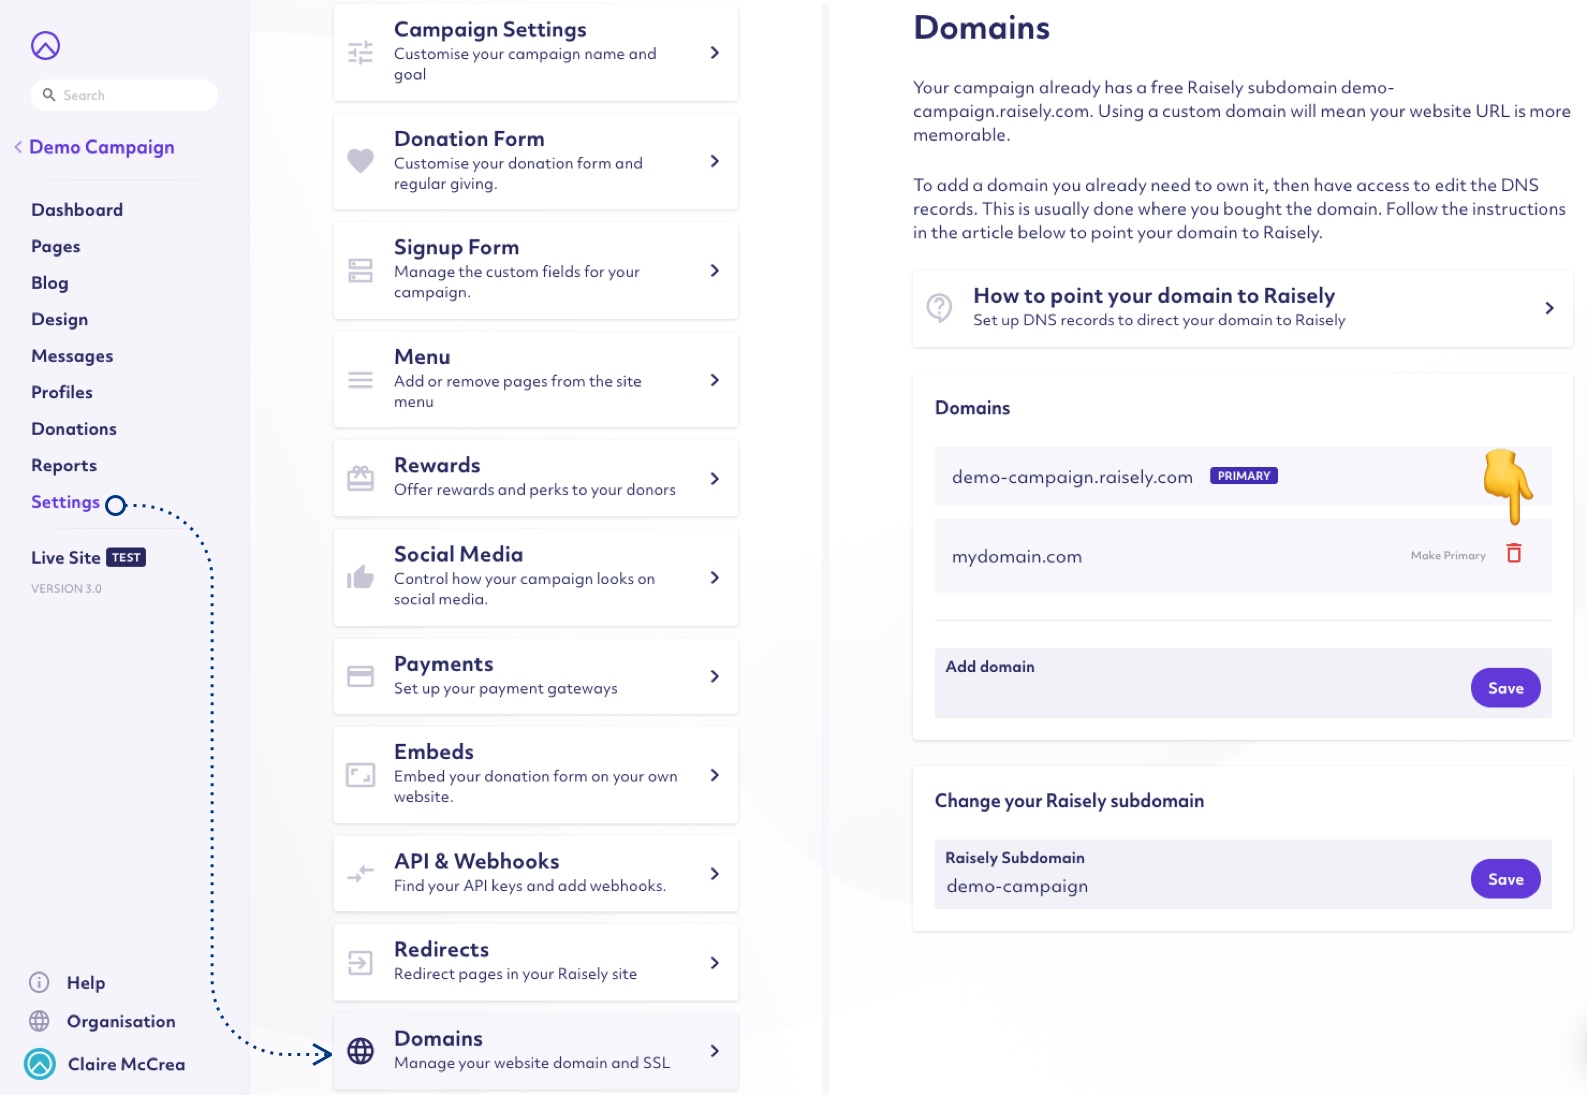Open Help in the sidebar
This screenshot has width=1587, height=1095.
tap(86, 983)
